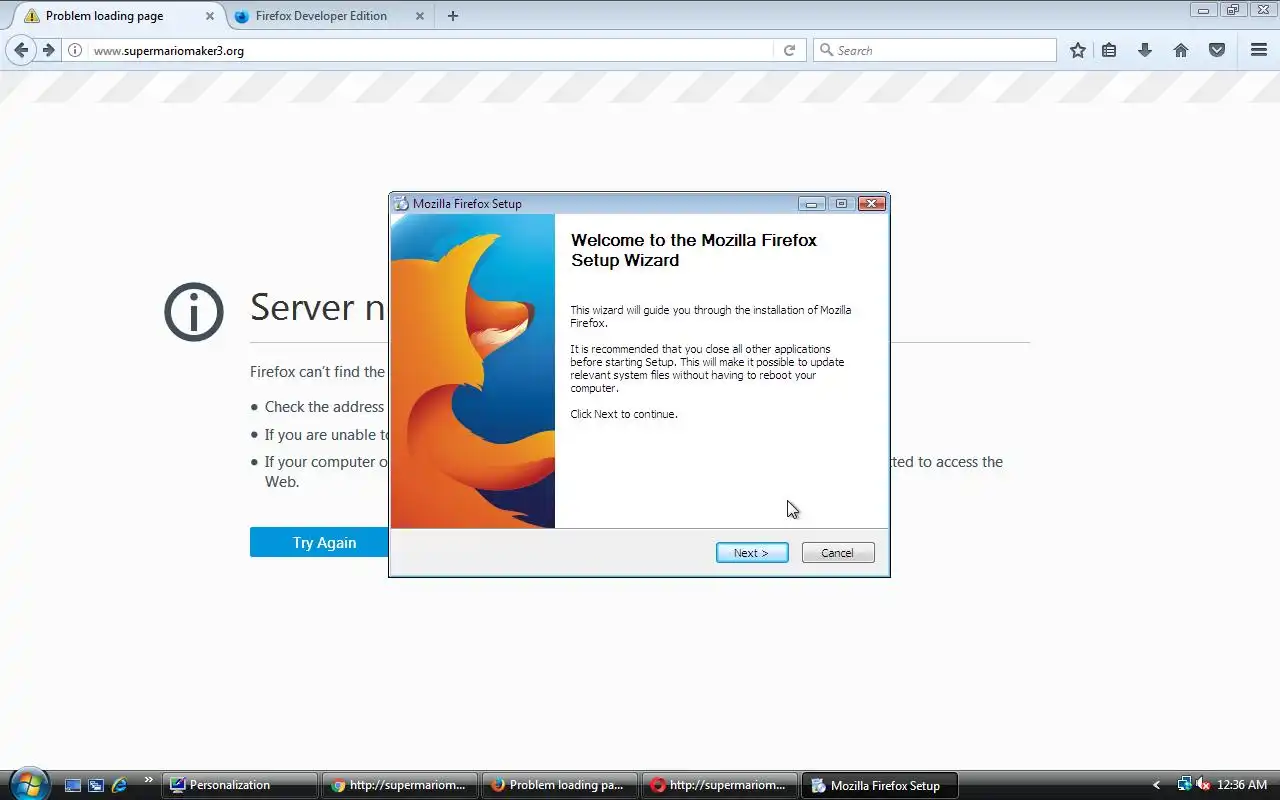Click Switch between windows quick launch icon
This screenshot has height=800, width=1280.
click(x=96, y=786)
